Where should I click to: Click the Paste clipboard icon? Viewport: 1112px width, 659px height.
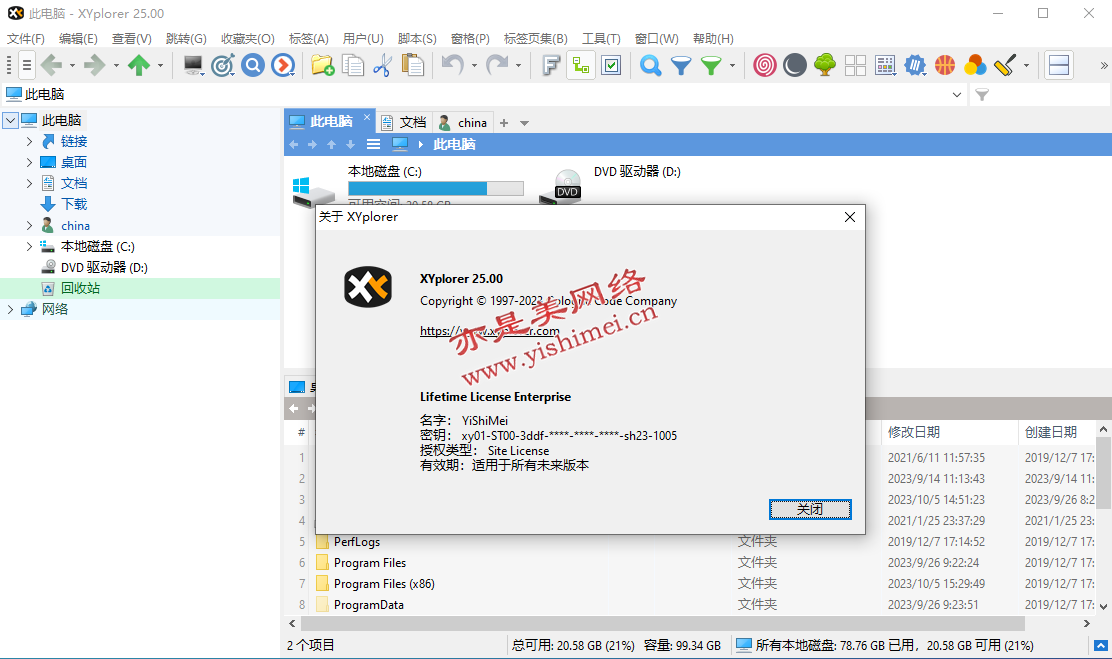coord(412,65)
